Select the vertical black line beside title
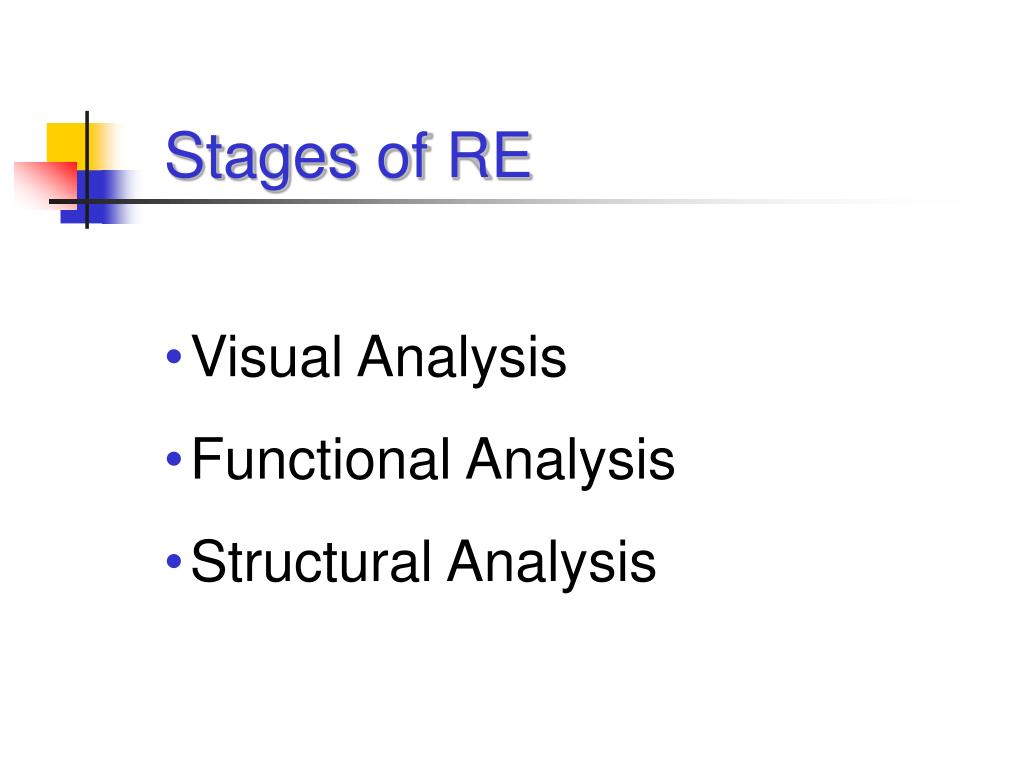This screenshot has width=1024, height=768. coord(87,170)
